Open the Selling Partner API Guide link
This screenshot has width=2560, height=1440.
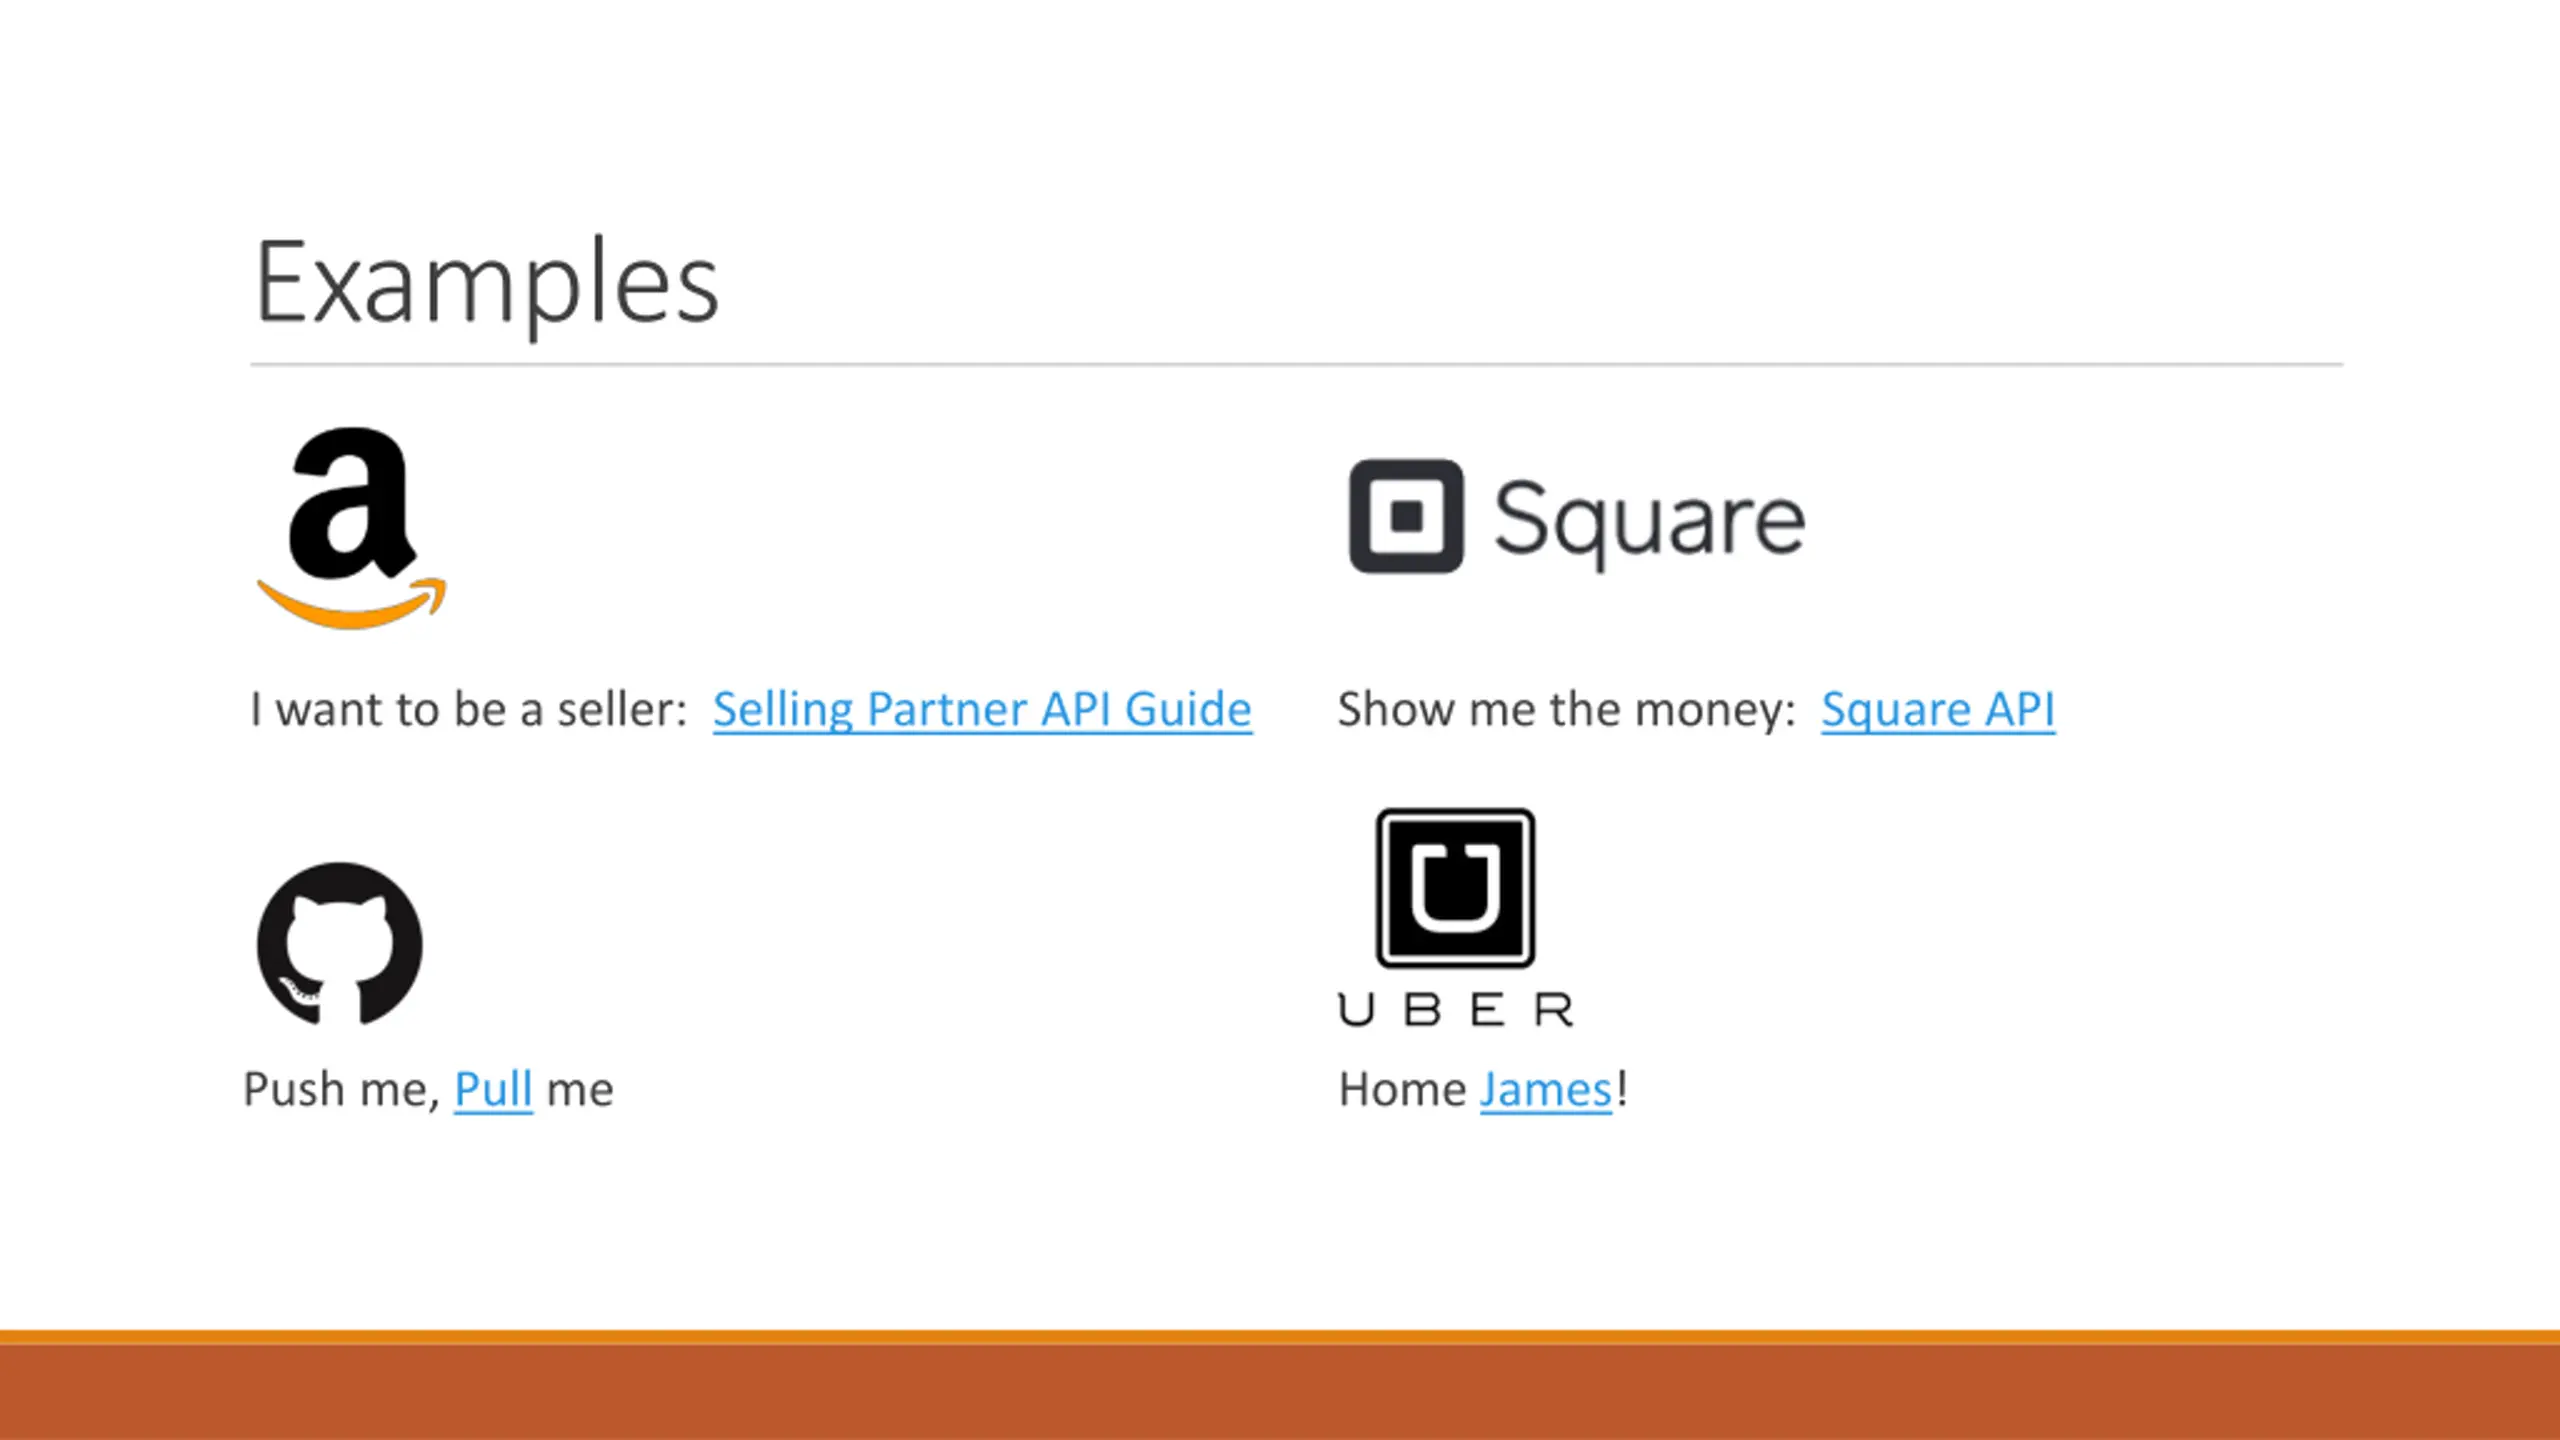click(x=982, y=709)
